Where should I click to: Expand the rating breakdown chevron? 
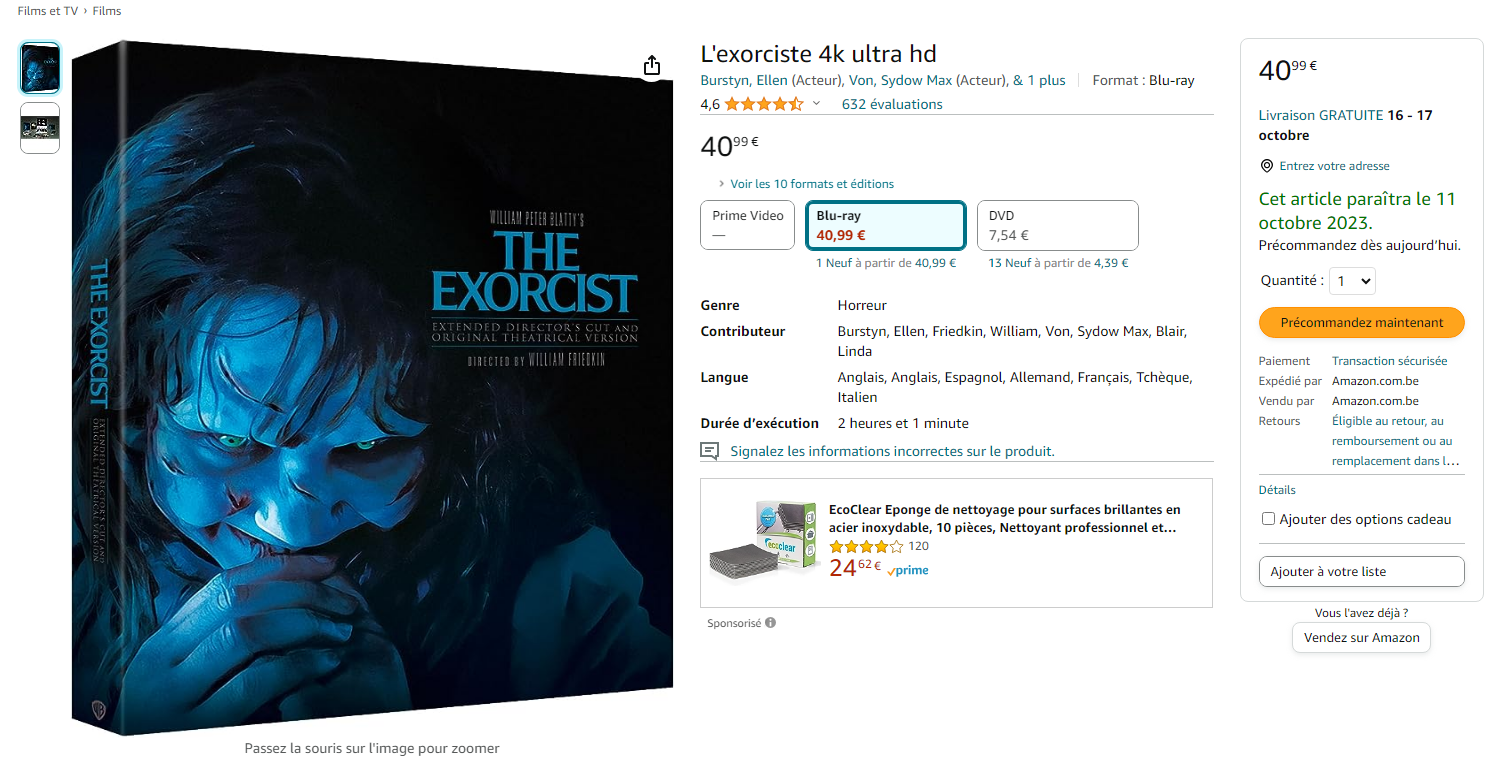[816, 104]
